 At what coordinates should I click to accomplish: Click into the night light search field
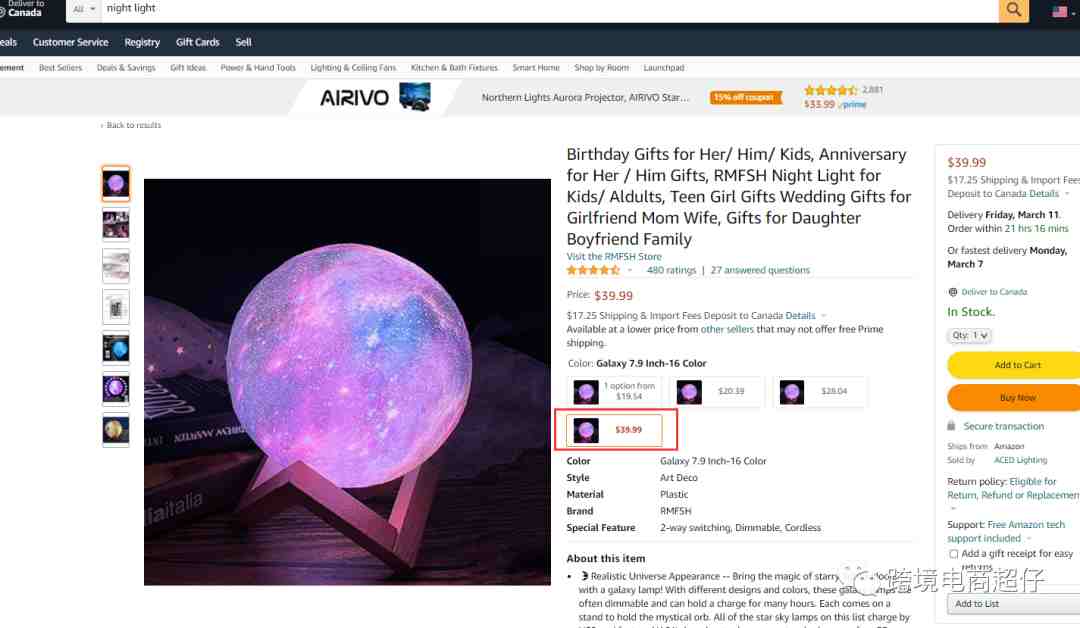pos(549,9)
